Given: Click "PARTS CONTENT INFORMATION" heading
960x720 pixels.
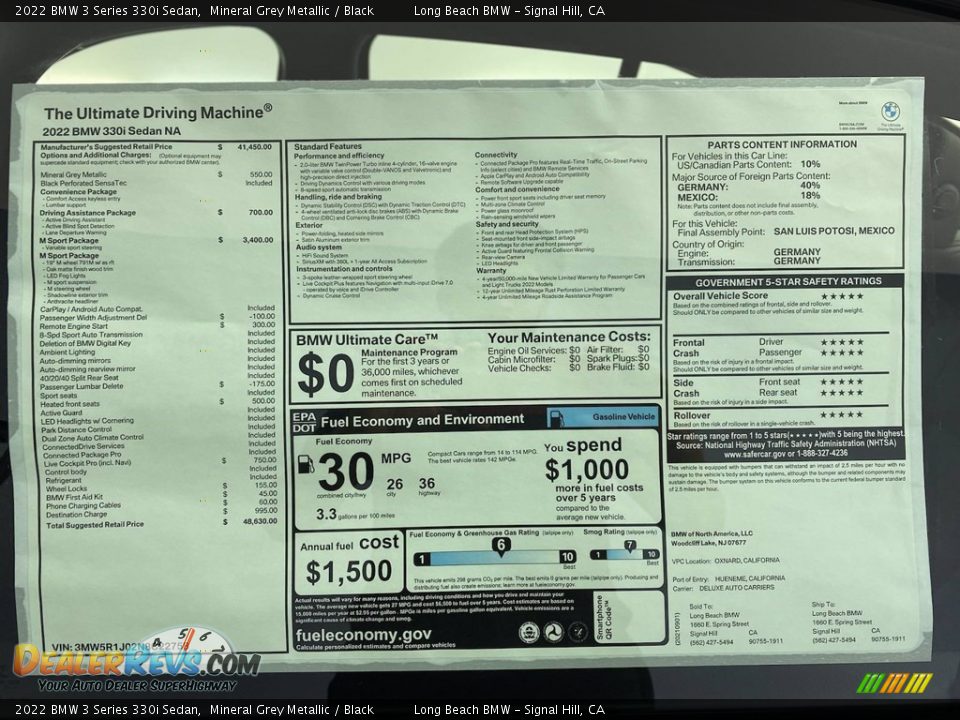Looking at the screenshot, I should tap(782, 144).
